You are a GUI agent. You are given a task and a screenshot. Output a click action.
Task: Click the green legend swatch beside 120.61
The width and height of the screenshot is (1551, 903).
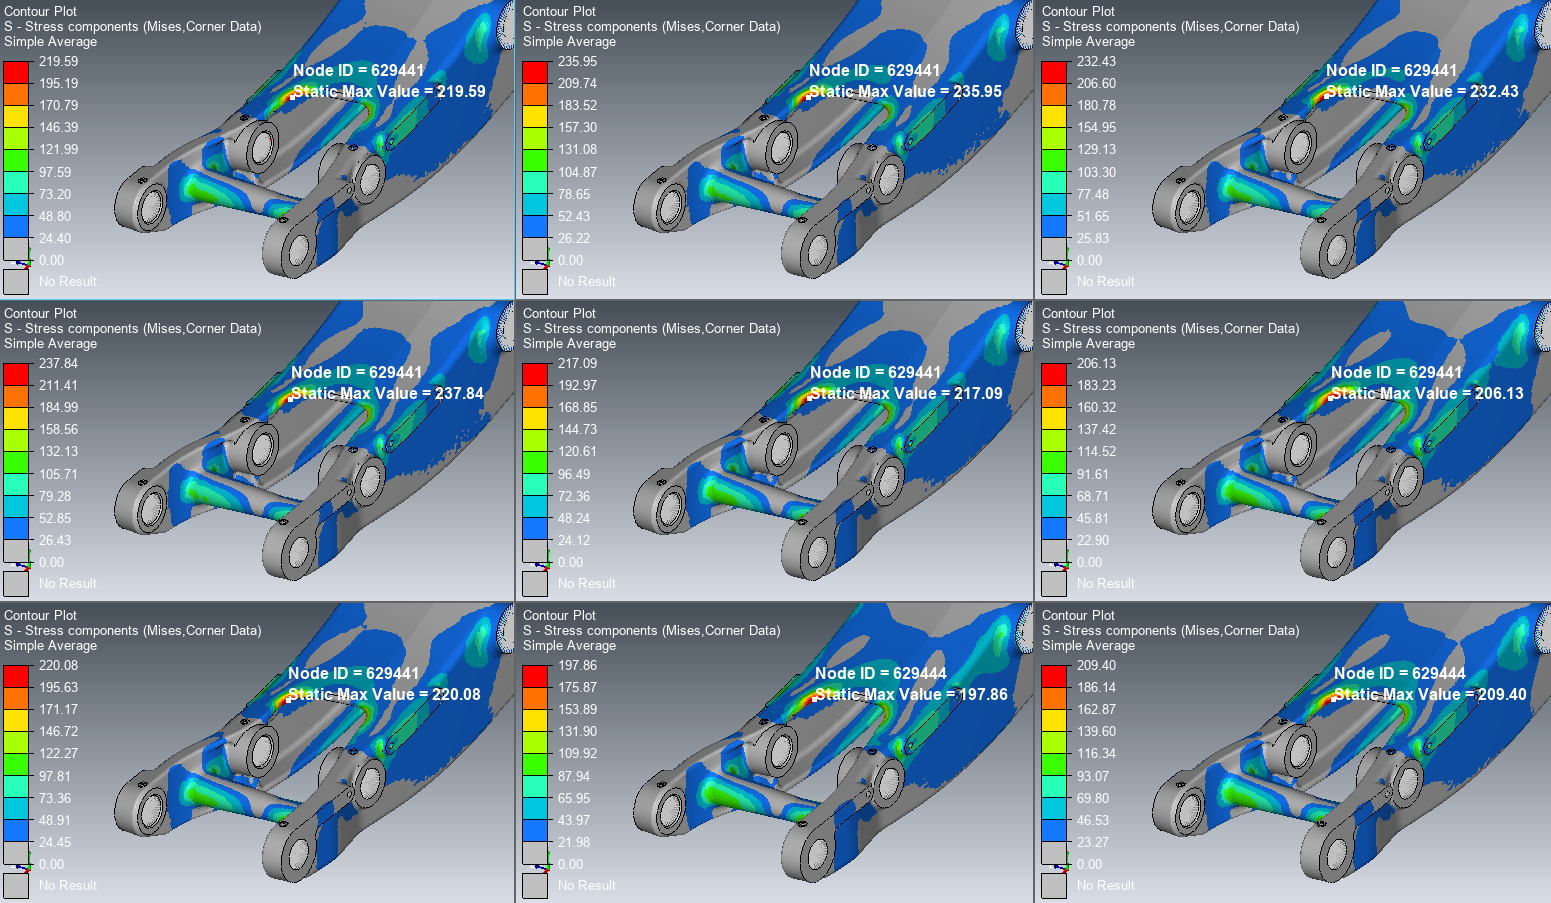pyautogui.click(x=535, y=462)
